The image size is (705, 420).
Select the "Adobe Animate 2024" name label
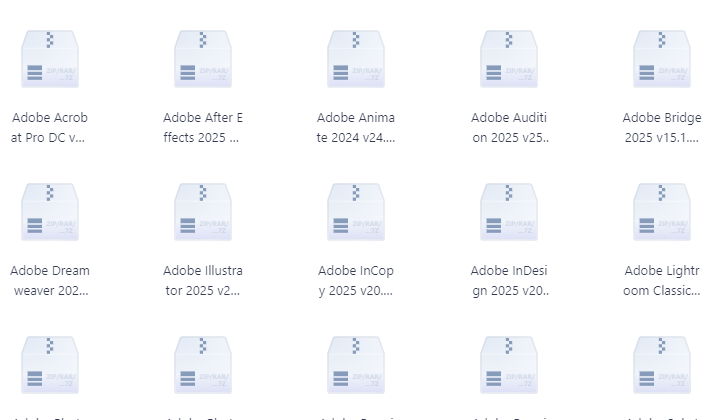pyautogui.click(x=356, y=128)
